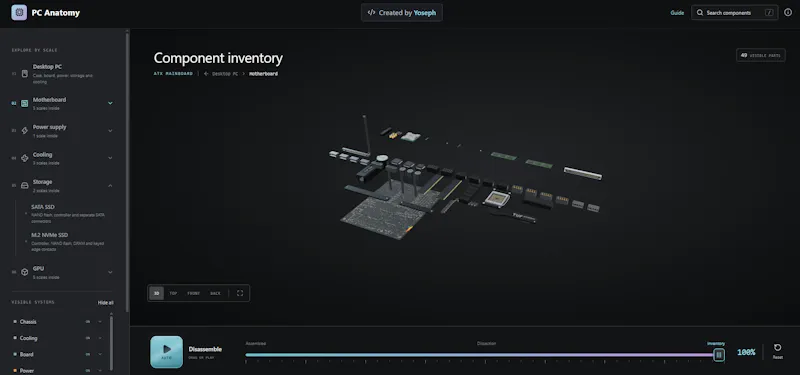The width and height of the screenshot is (800, 375).
Task: Switch to the FRONT view tab
Action: pos(193,293)
